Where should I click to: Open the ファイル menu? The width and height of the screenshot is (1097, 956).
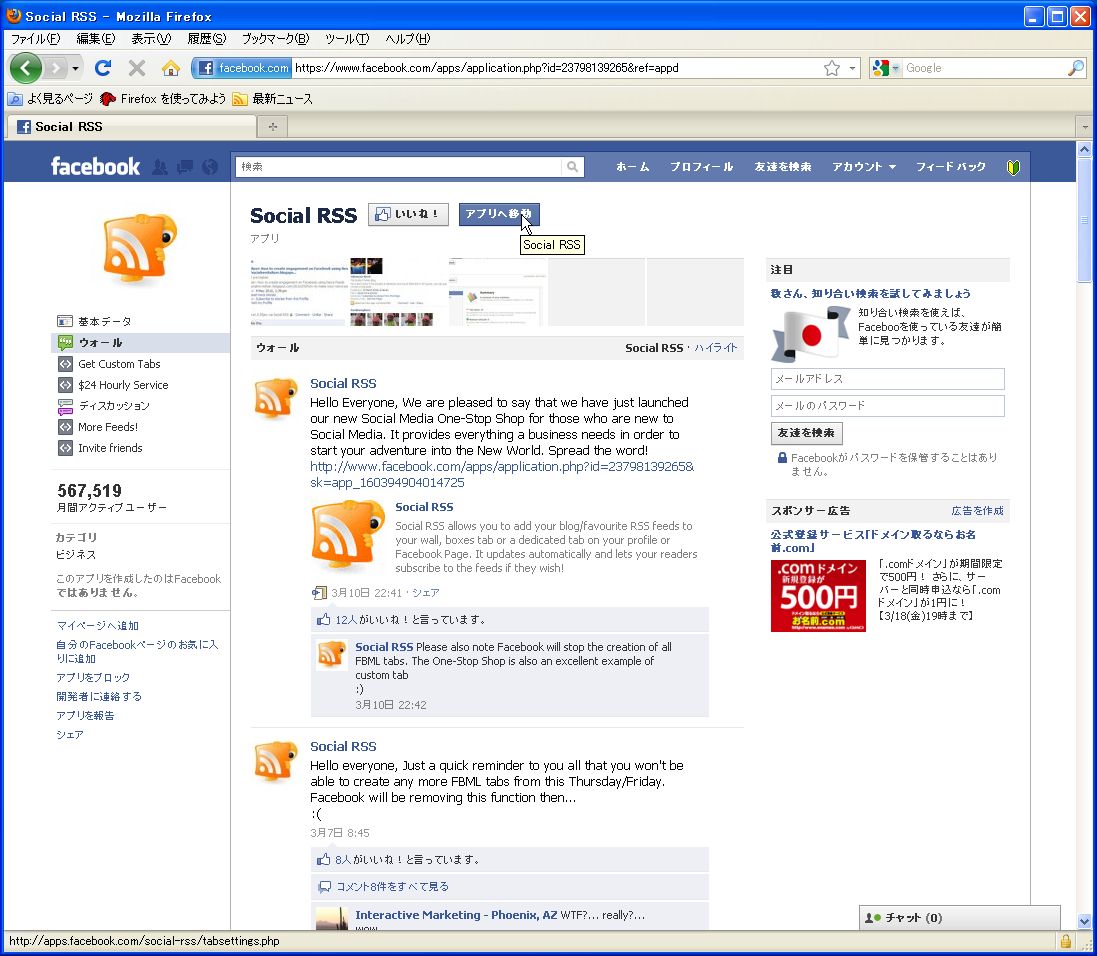tap(35, 38)
